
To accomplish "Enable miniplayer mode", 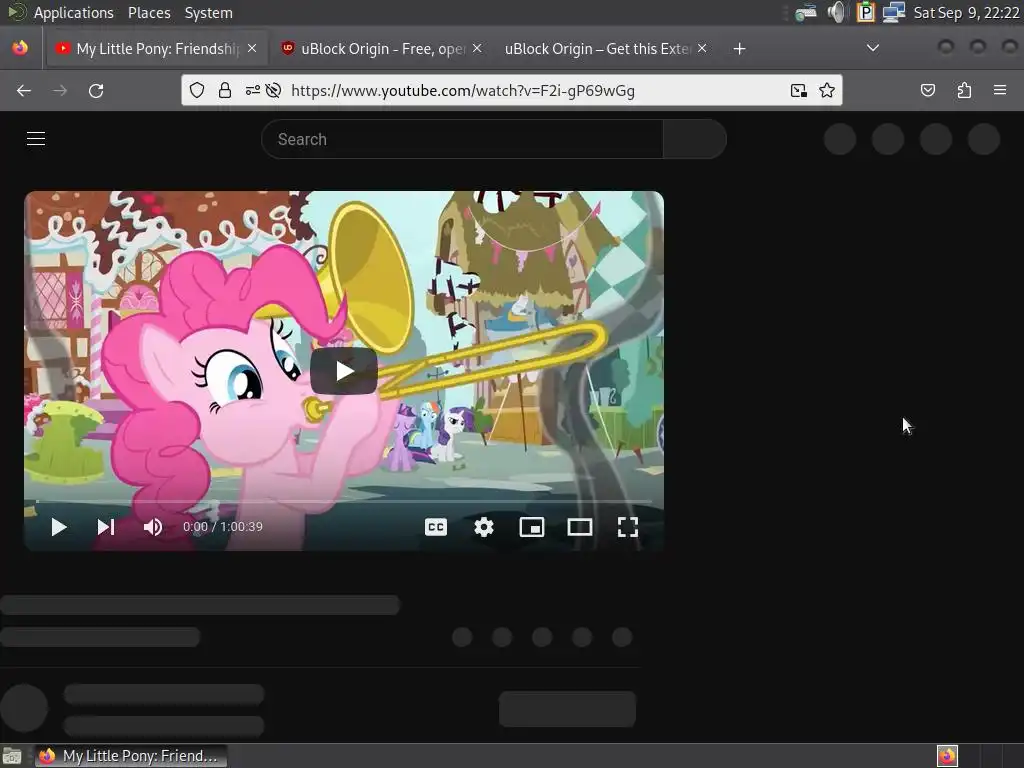I will pos(532,527).
